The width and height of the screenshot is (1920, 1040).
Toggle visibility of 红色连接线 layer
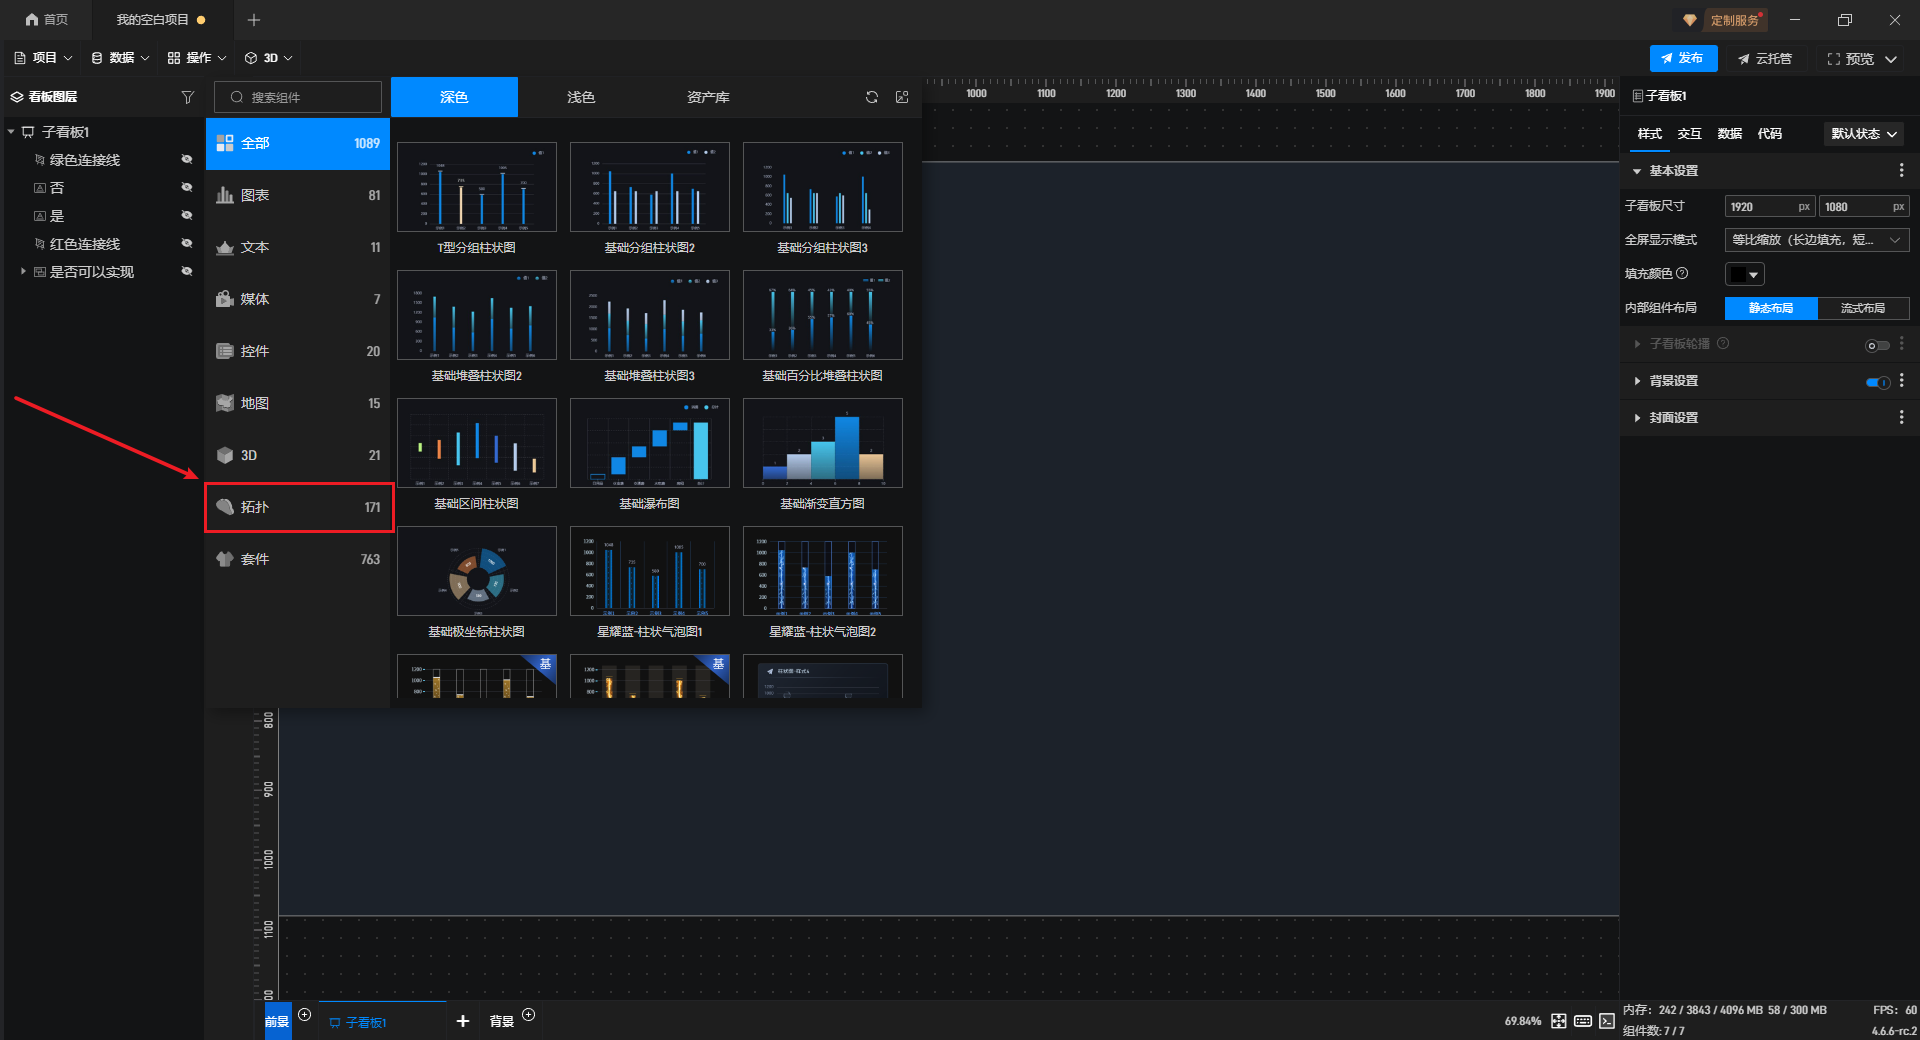[186, 243]
